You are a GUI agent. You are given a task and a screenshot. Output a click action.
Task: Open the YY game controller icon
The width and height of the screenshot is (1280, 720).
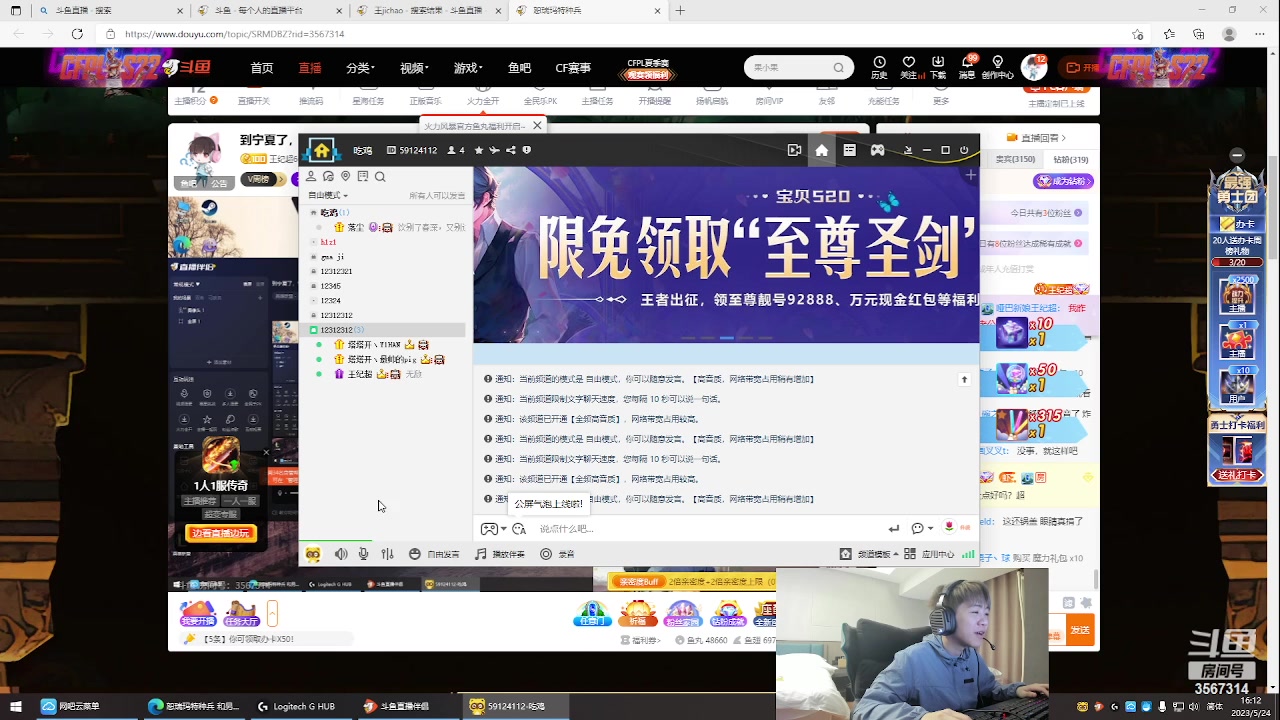877,150
